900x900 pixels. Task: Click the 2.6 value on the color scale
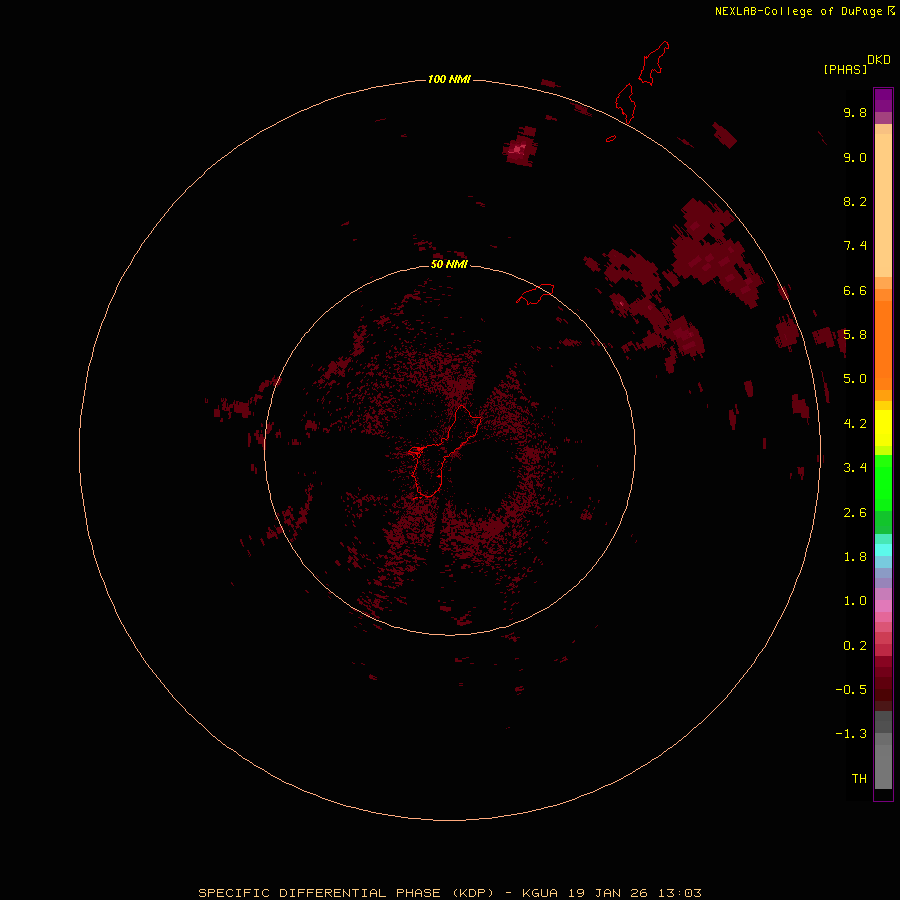coord(855,513)
